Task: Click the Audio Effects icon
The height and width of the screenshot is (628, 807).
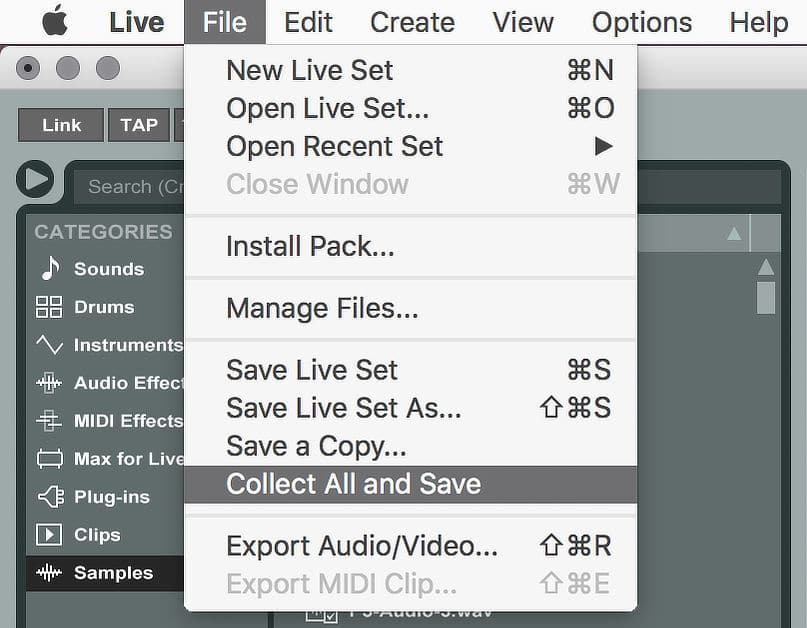Action: pyautogui.click(x=49, y=383)
